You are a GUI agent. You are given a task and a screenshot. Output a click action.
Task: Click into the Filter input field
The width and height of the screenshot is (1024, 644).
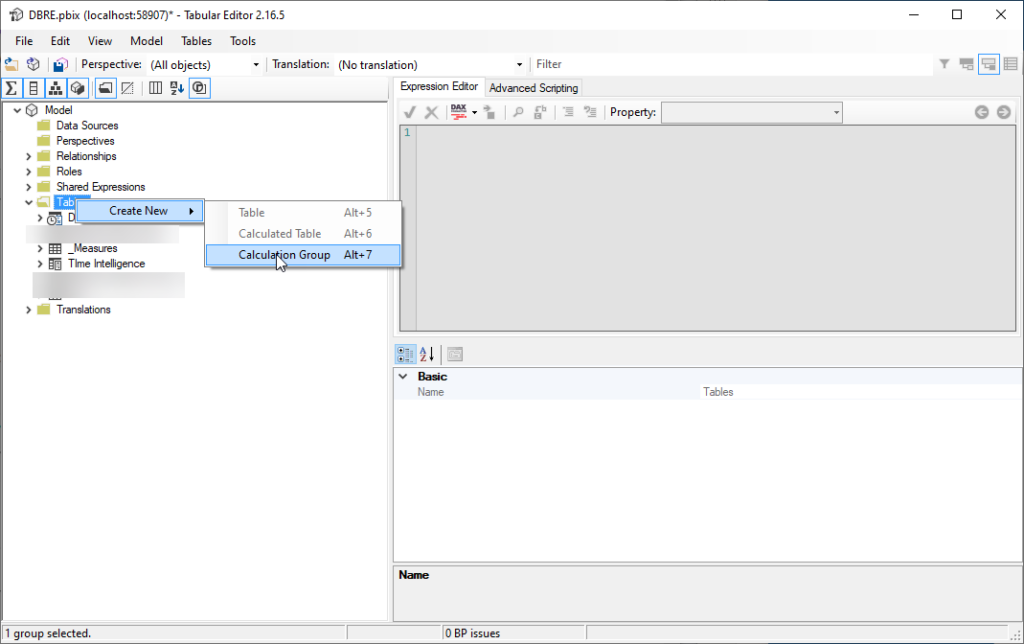click(733, 64)
